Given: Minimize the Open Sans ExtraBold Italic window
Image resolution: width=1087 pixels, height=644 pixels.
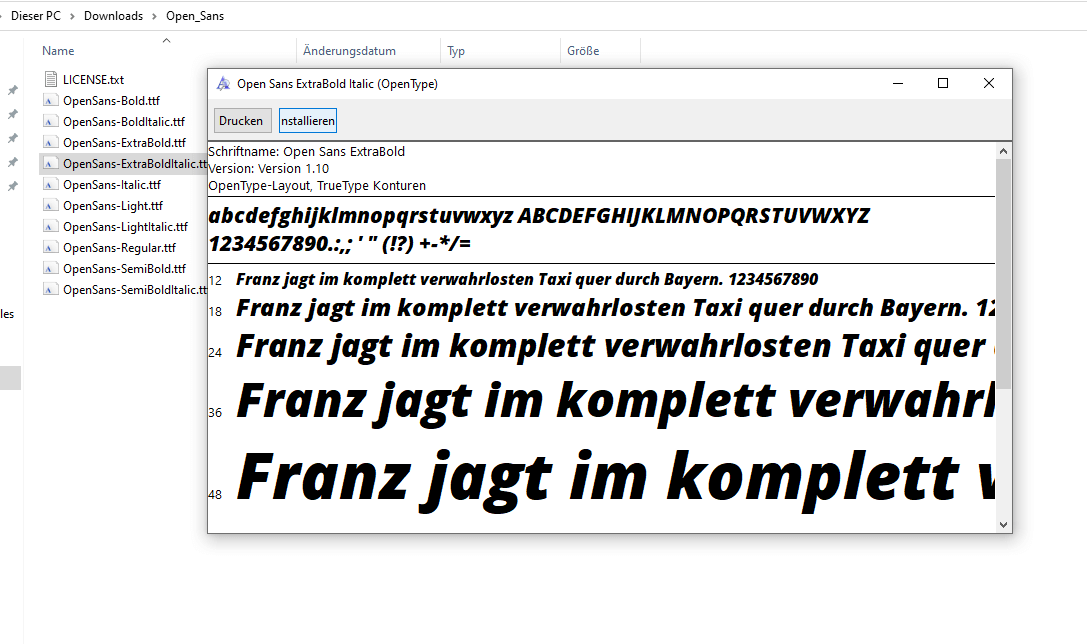Looking at the screenshot, I should [898, 83].
